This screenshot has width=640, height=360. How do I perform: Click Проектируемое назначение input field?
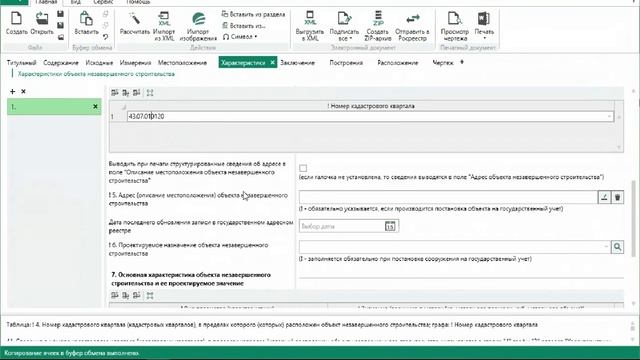455,247
